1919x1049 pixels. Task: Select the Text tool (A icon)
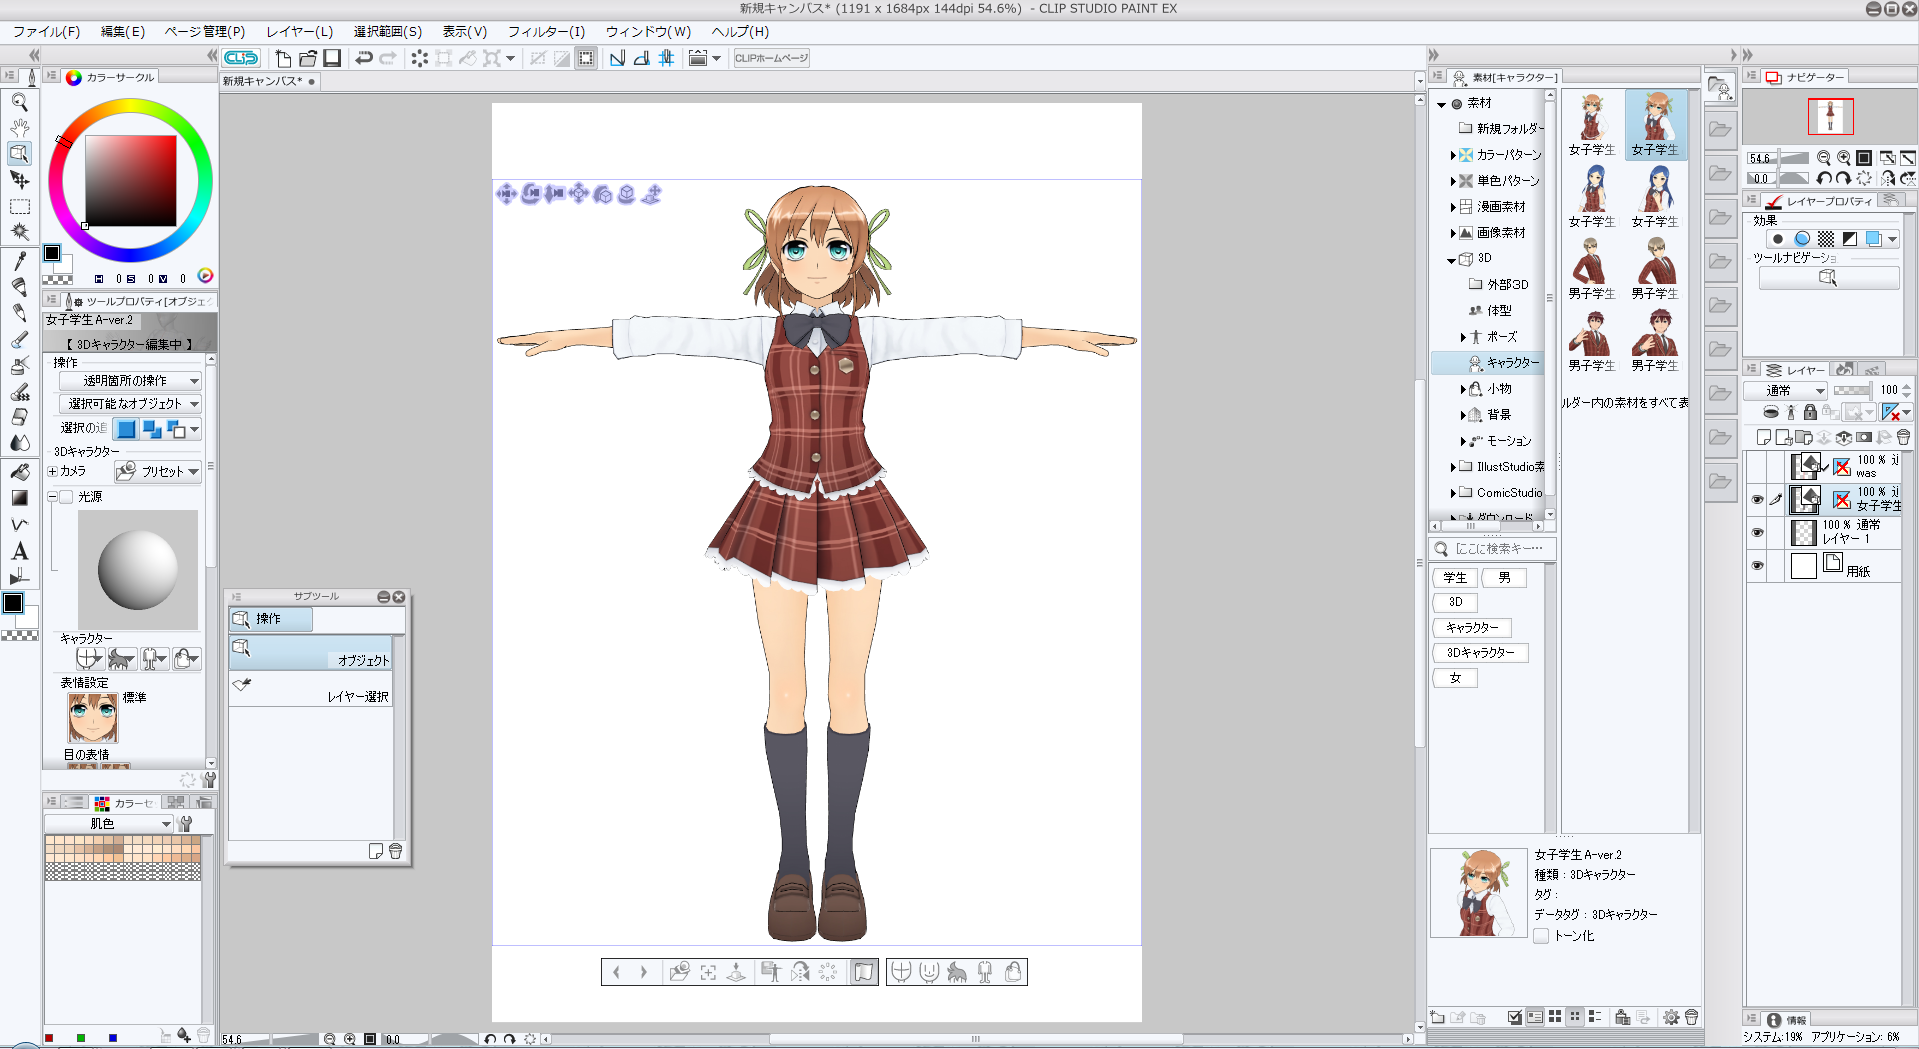[19, 552]
